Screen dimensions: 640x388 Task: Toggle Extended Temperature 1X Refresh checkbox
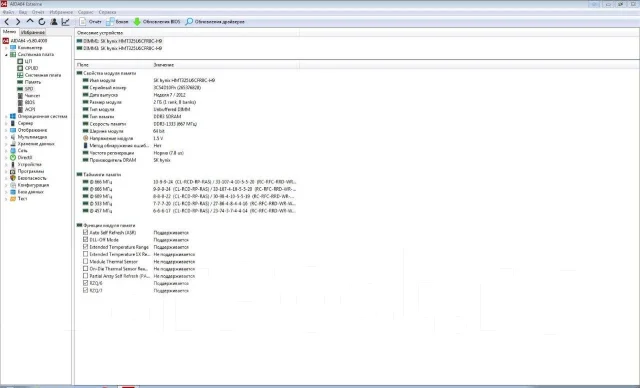pyautogui.click(x=85, y=254)
